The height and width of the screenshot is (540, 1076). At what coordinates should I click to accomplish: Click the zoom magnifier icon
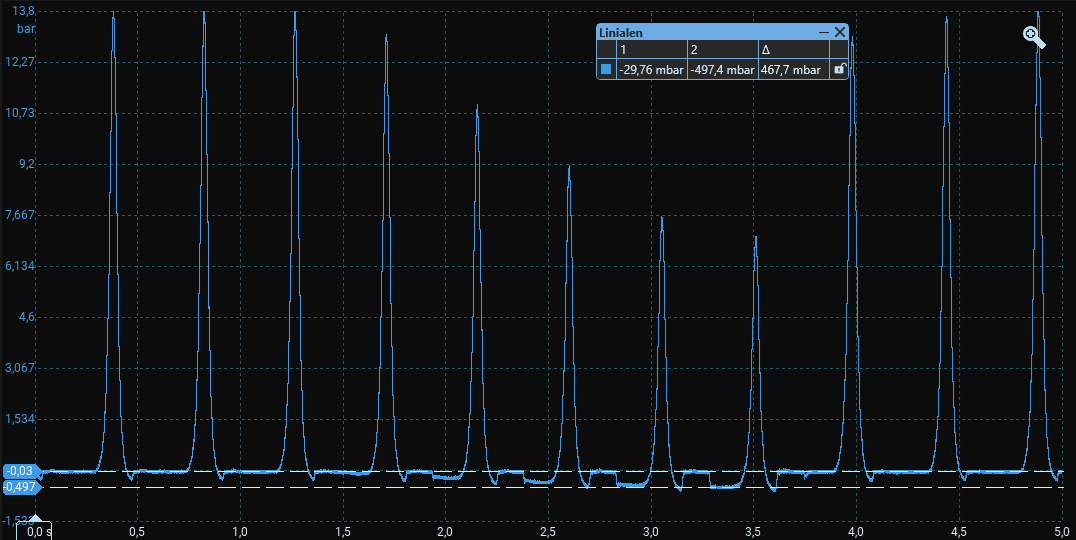(x=1033, y=38)
